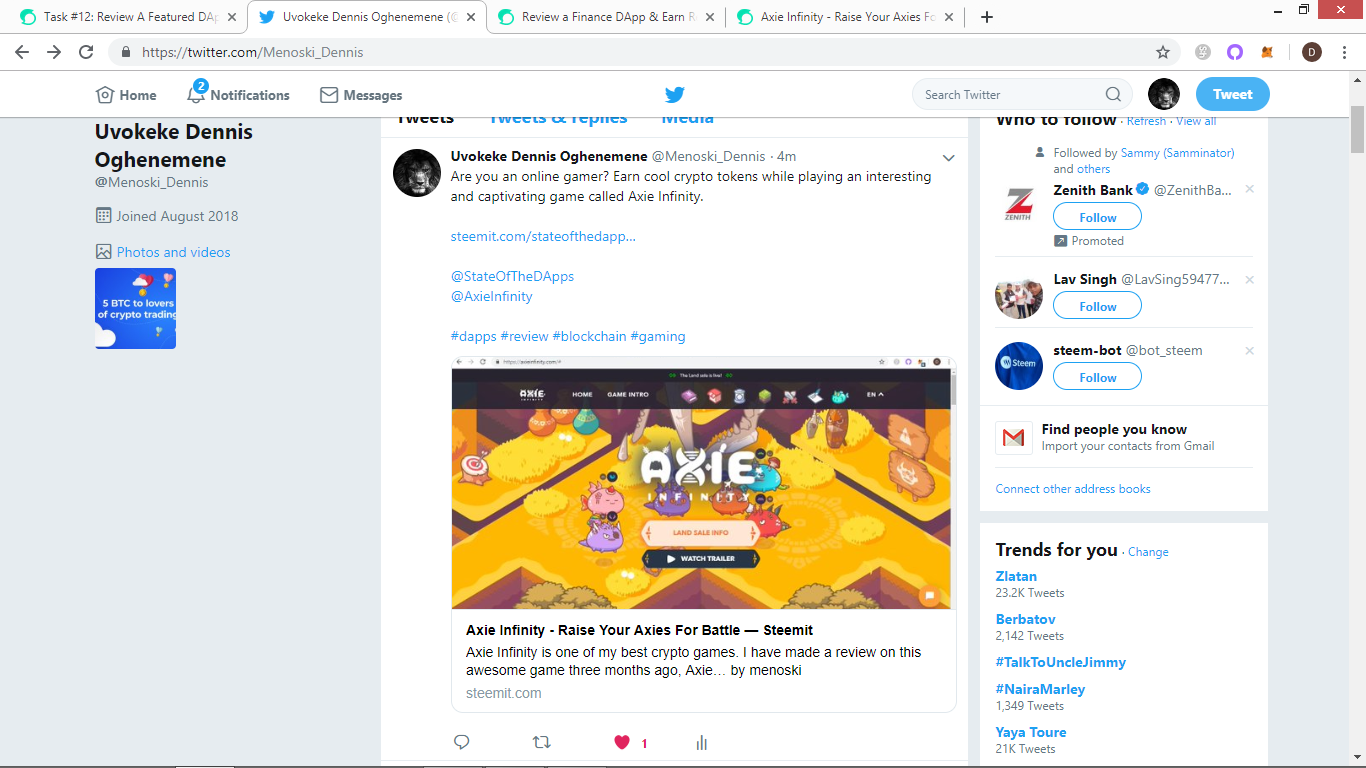The width and height of the screenshot is (1366, 768).
Task: Open steemit.com/stateofthedapp link in tweet
Action: 543,236
